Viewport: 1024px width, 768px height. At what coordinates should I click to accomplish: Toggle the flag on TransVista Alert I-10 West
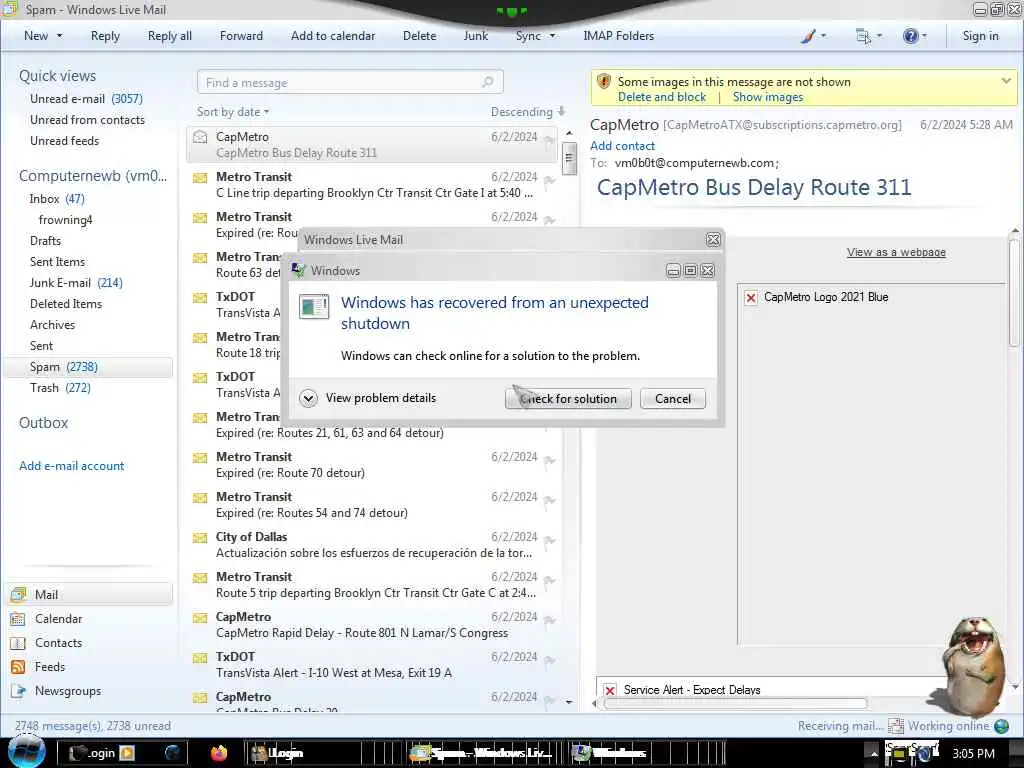[550, 661]
